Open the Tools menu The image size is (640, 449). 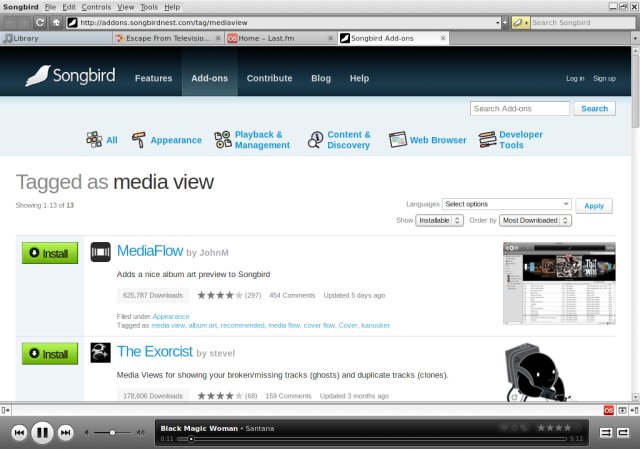coord(149,7)
